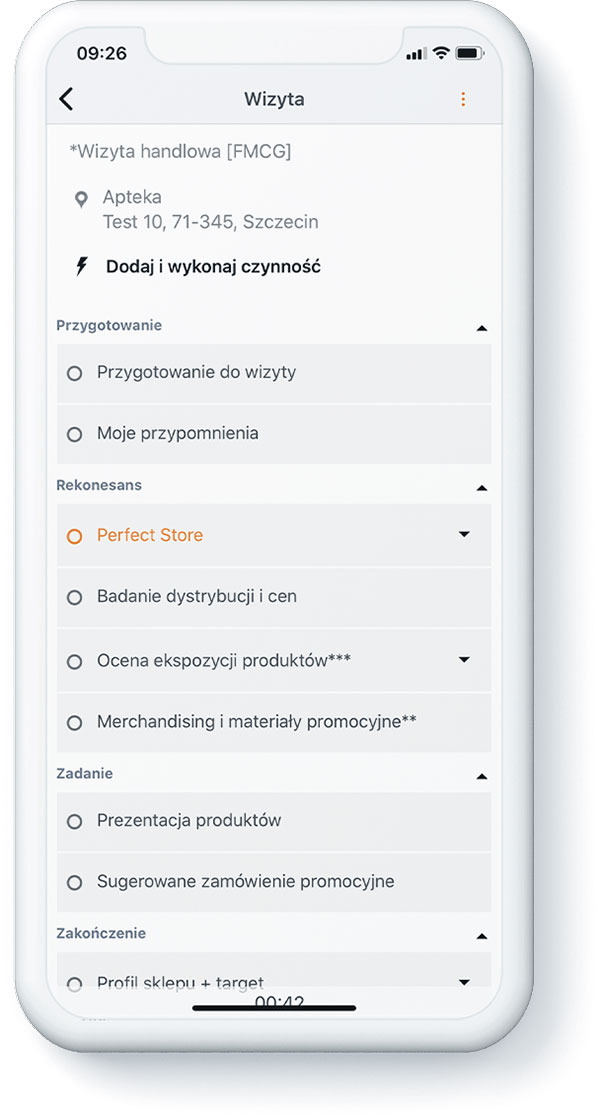
Task: Open the orange three-dot options menu
Action: 463,99
